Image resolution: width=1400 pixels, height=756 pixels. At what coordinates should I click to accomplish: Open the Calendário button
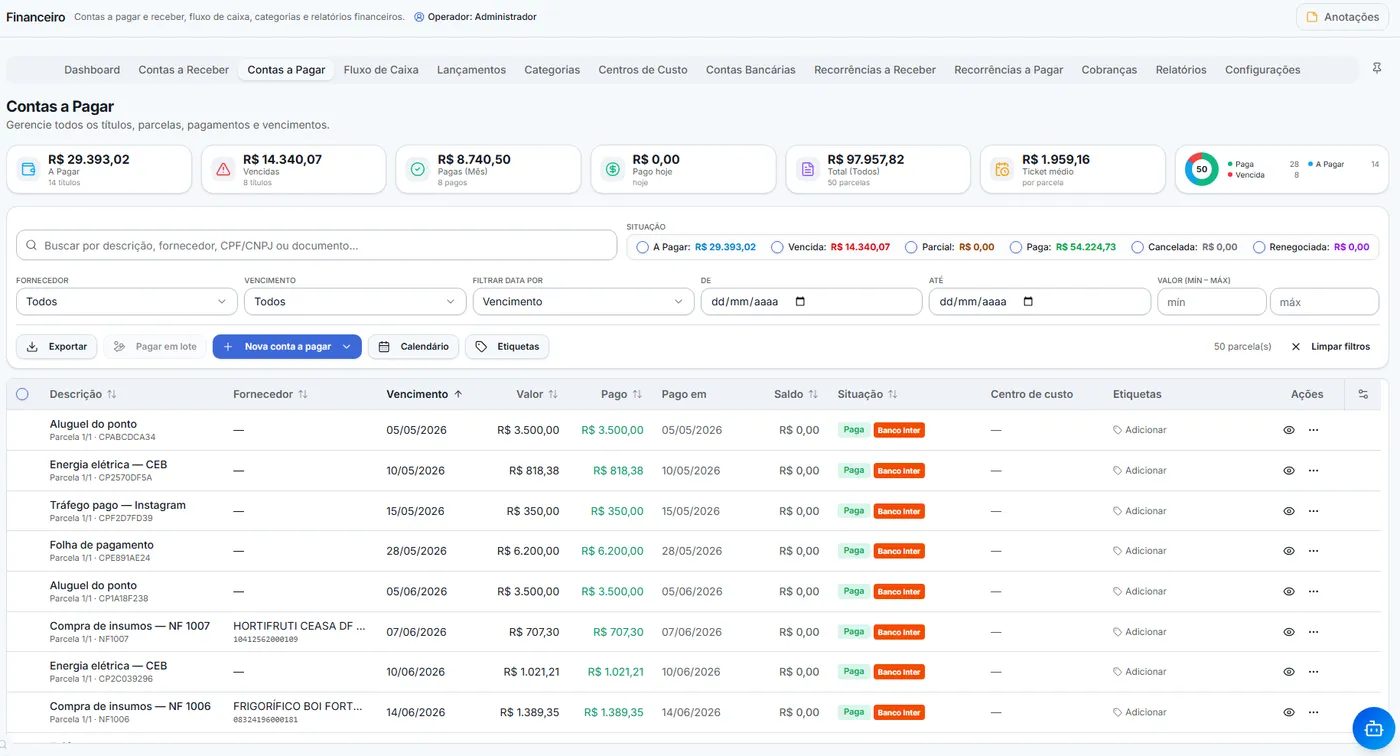tap(414, 347)
